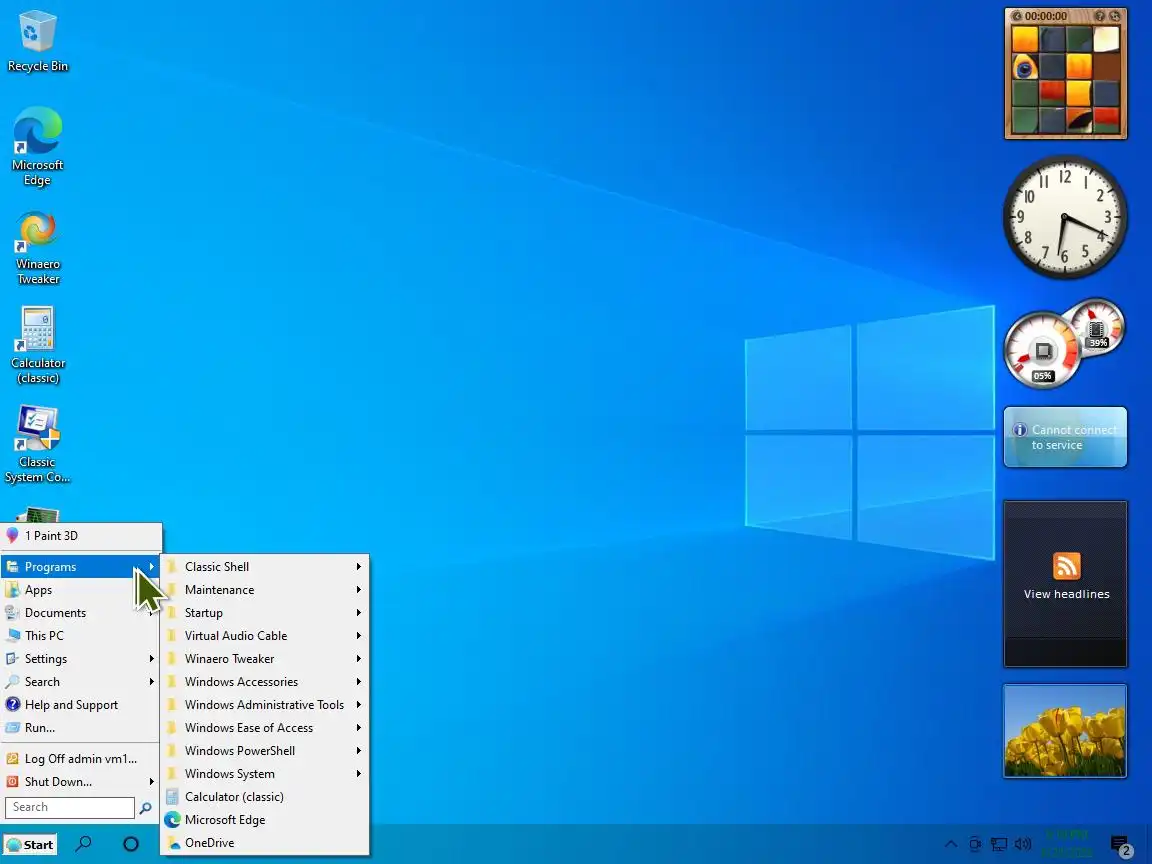1152x864 pixels.
Task: Click the Start menu Search input field
Action: point(70,807)
